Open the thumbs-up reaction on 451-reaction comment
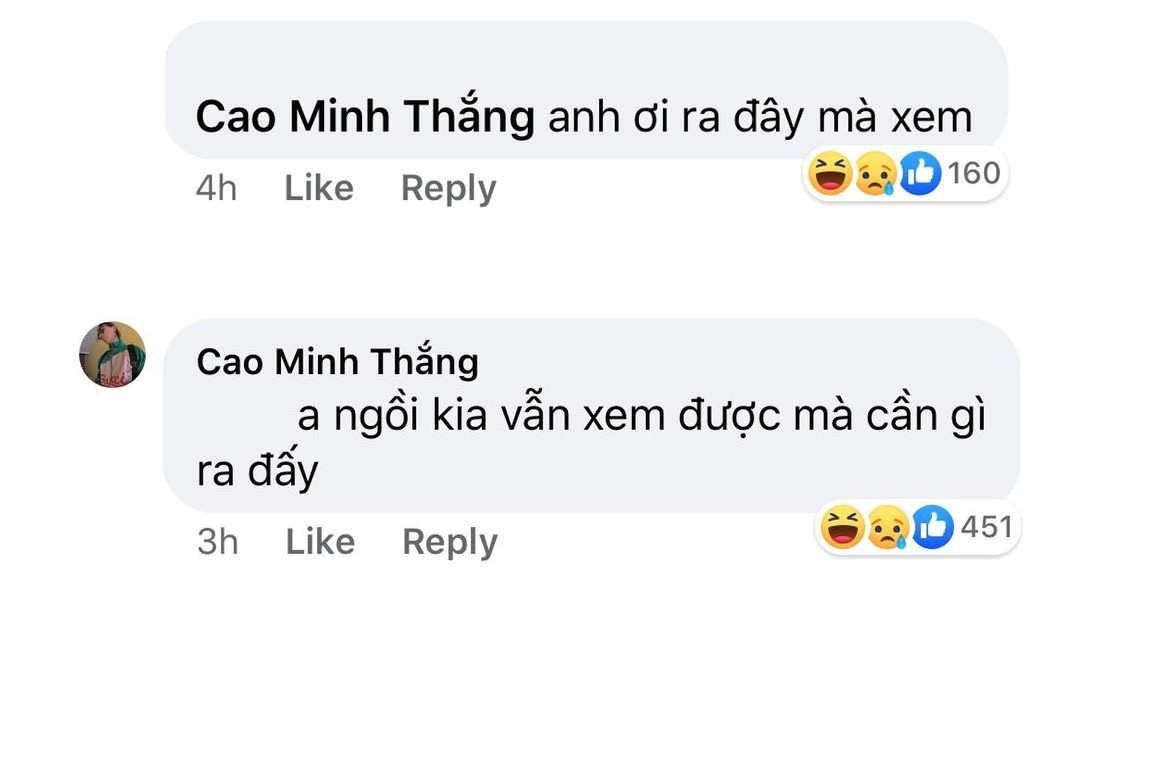The image size is (1150, 771). 932,527
